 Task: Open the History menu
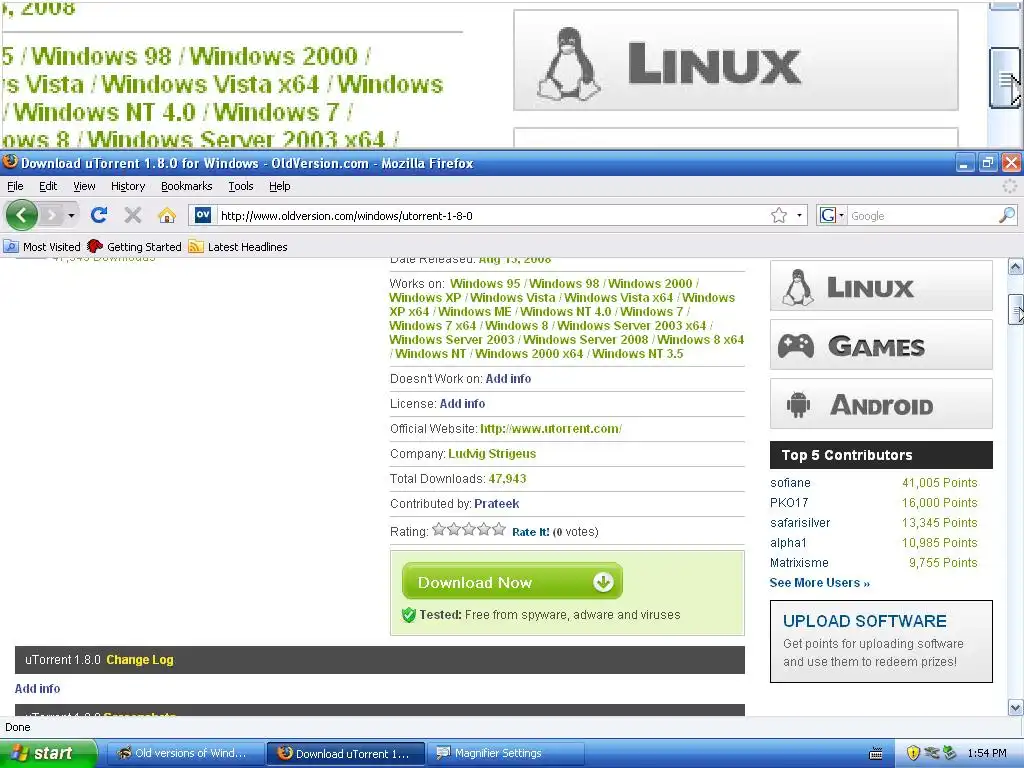[x=128, y=186]
